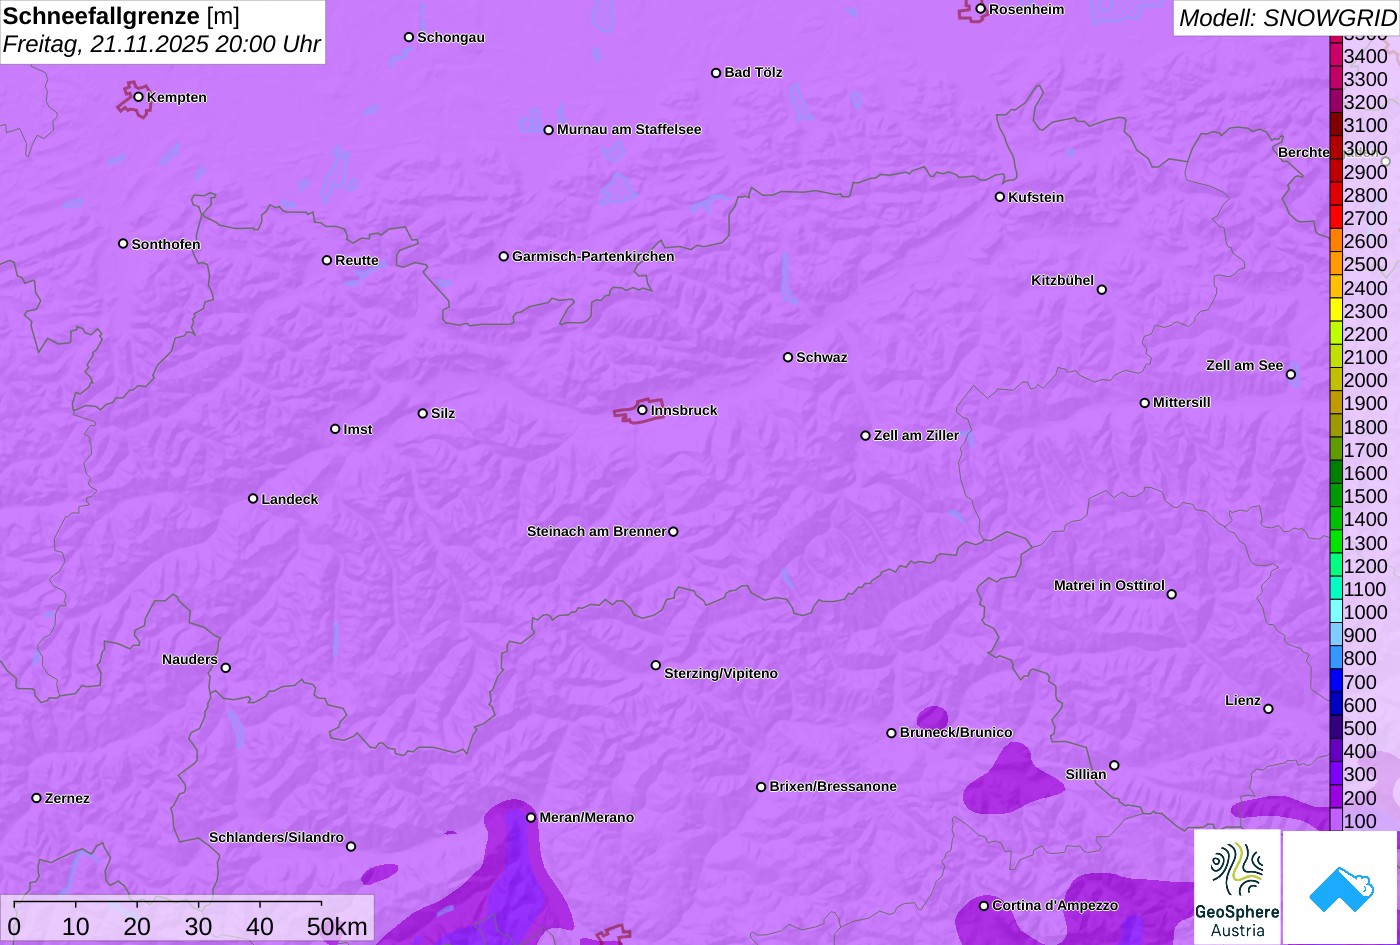The image size is (1400, 945).
Task: Click the Schlanders/Silandro label
Action: click(276, 837)
